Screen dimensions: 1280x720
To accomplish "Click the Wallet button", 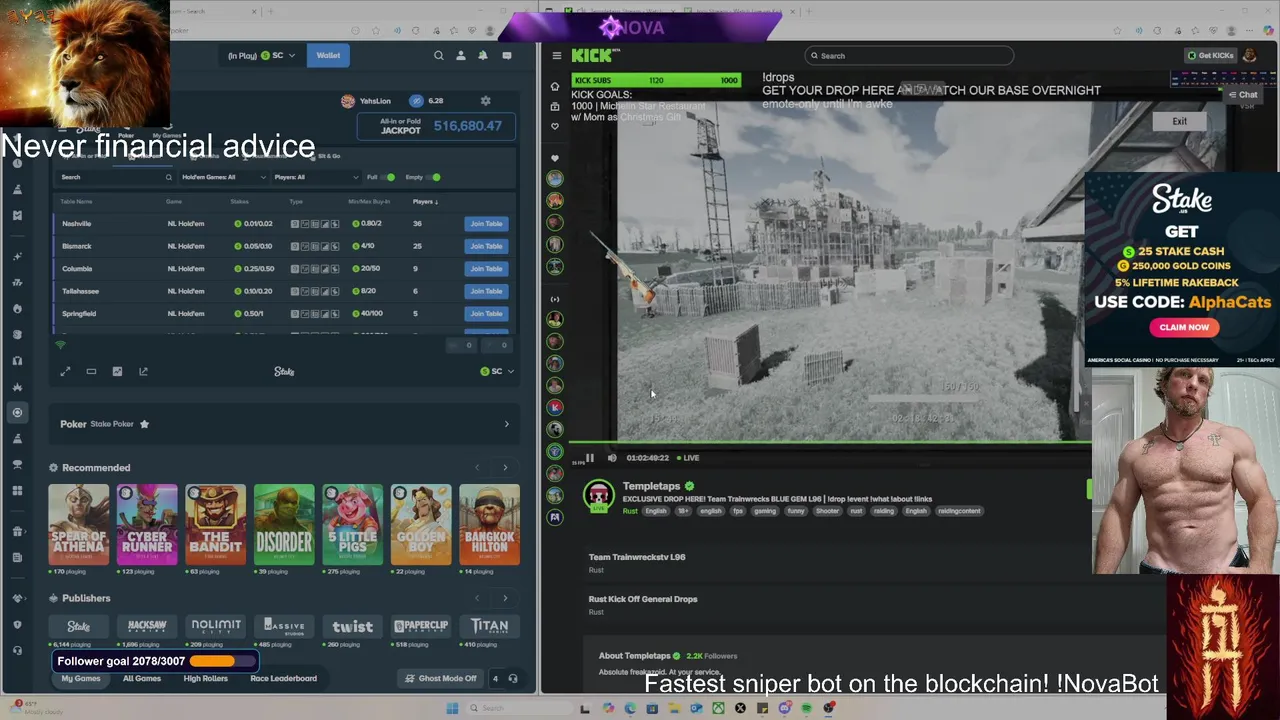I will 328,56.
